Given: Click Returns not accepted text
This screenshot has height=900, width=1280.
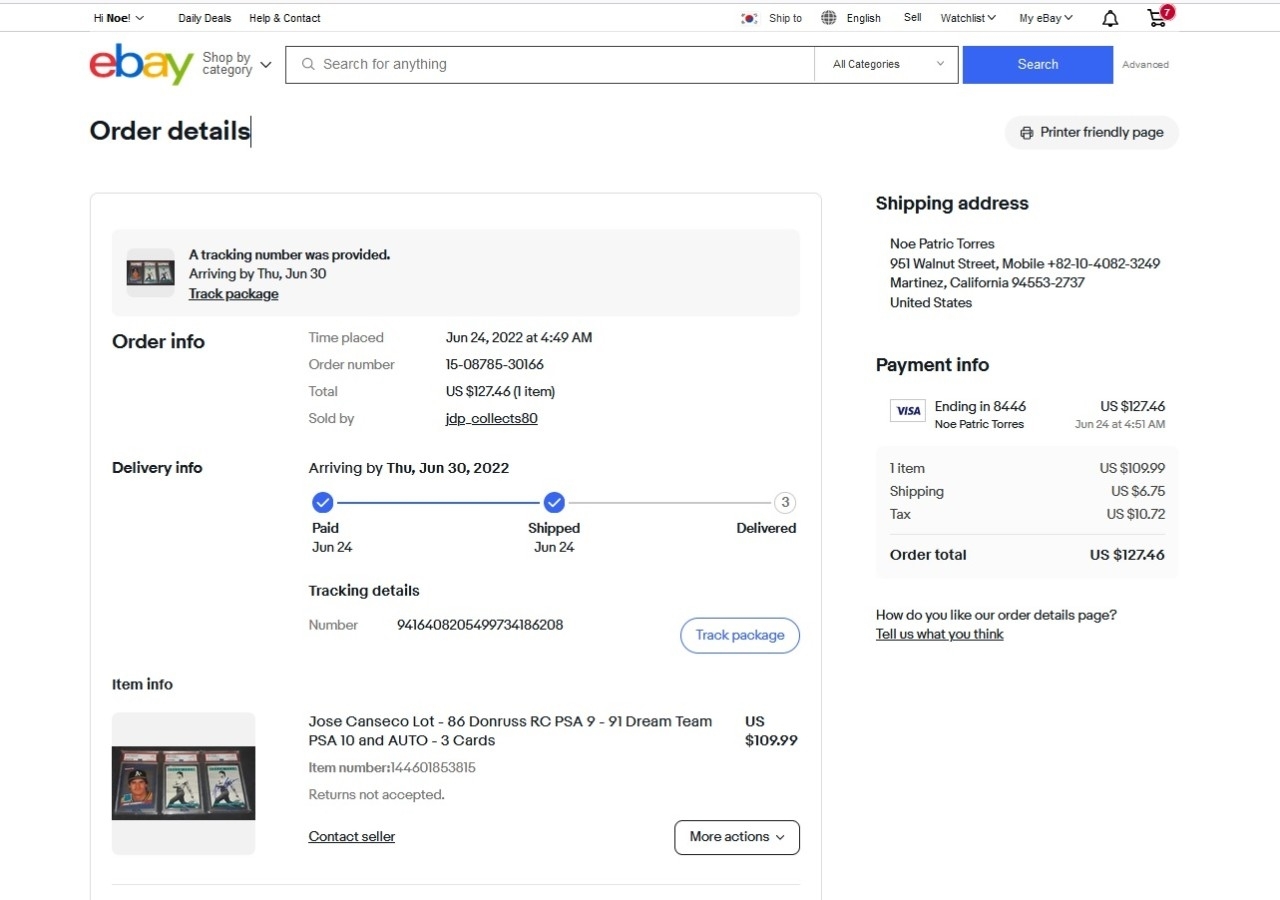Looking at the screenshot, I should point(376,795).
